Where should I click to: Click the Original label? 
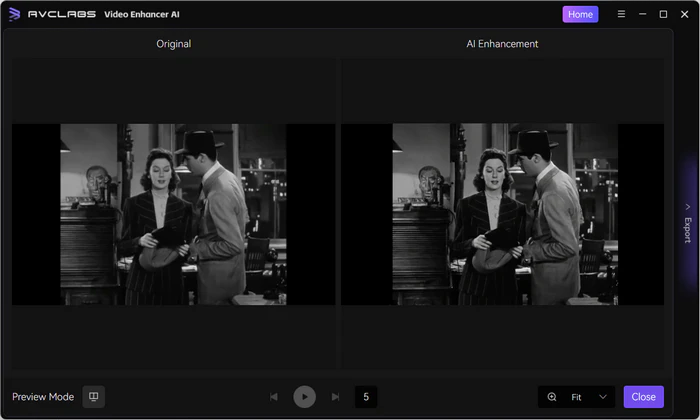(174, 44)
